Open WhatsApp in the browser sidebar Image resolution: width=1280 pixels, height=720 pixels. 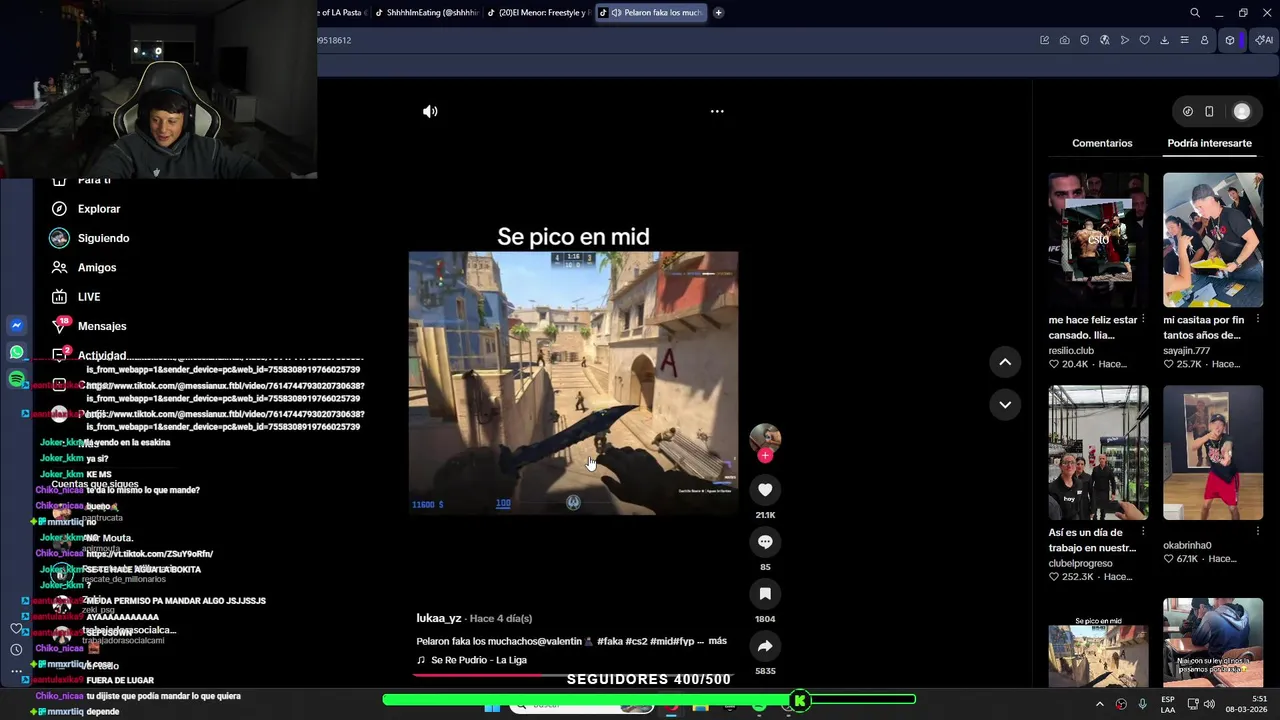point(16,352)
